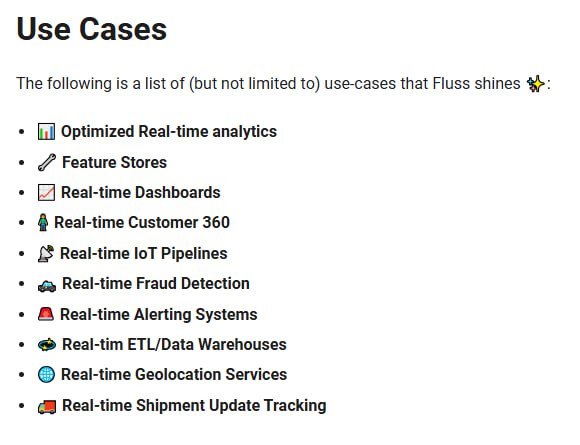Click the delivery truck emoji icon
The image size is (580, 445).
coord(47,407)
